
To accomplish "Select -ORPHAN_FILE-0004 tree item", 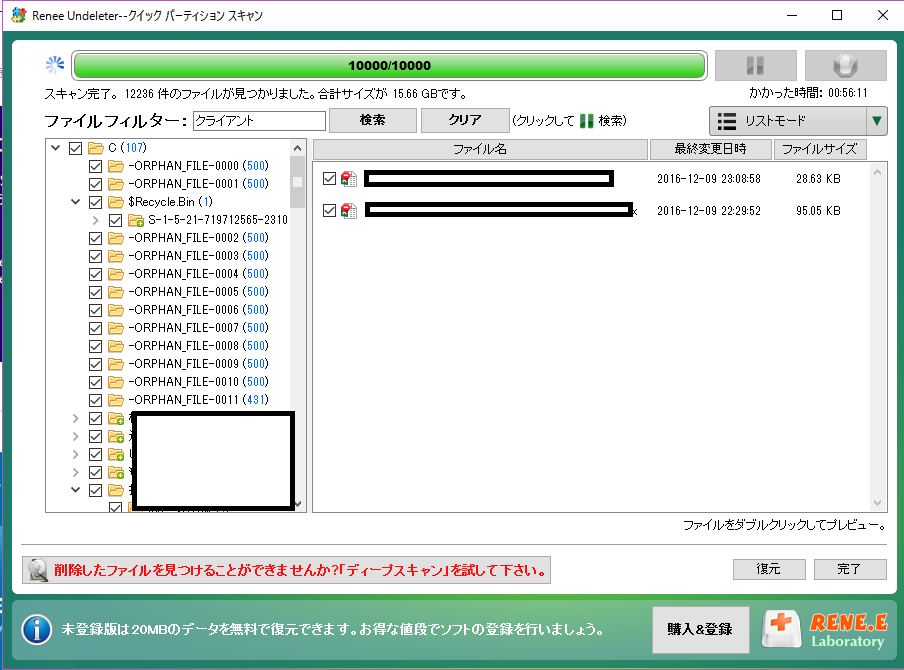I will point(198,273).
